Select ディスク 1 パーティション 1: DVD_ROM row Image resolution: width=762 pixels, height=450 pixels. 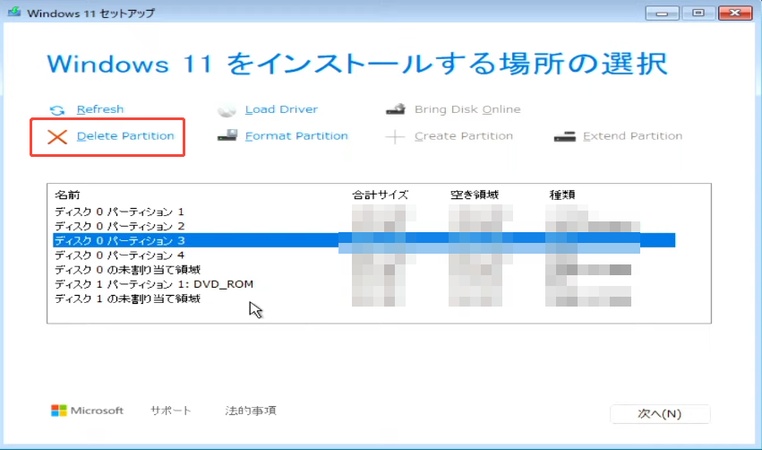(x=153, y=284)
